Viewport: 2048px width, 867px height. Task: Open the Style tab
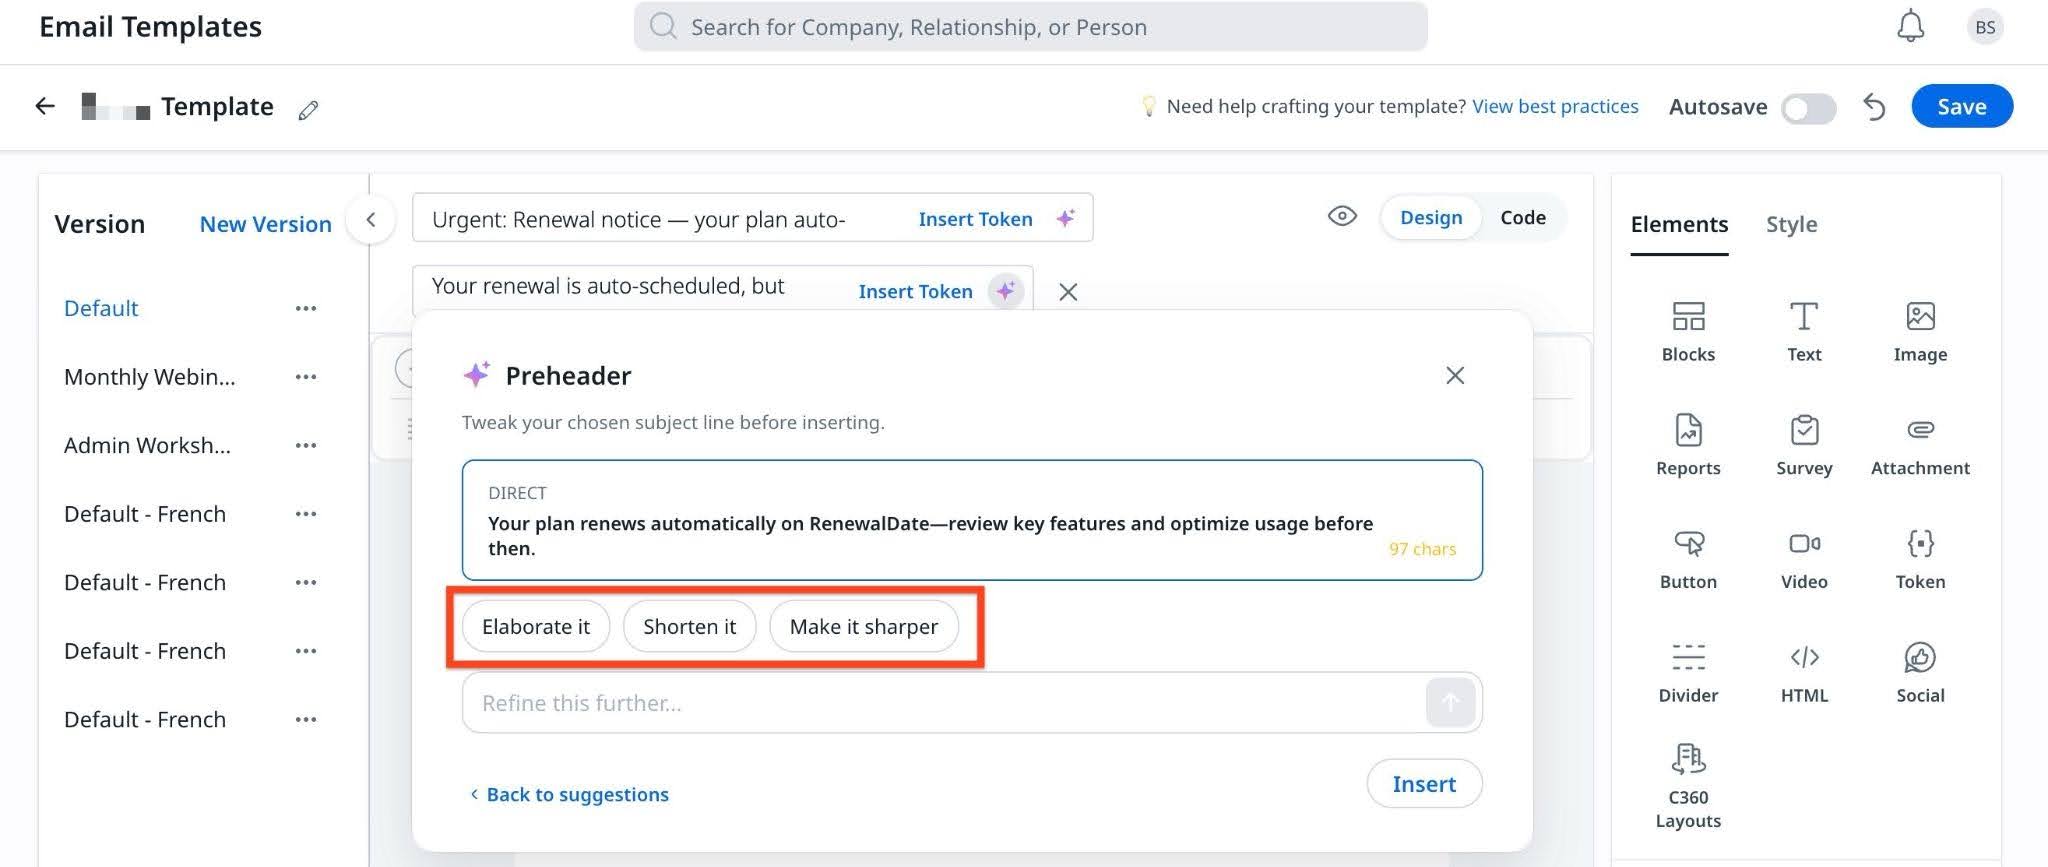point(1791,224)
